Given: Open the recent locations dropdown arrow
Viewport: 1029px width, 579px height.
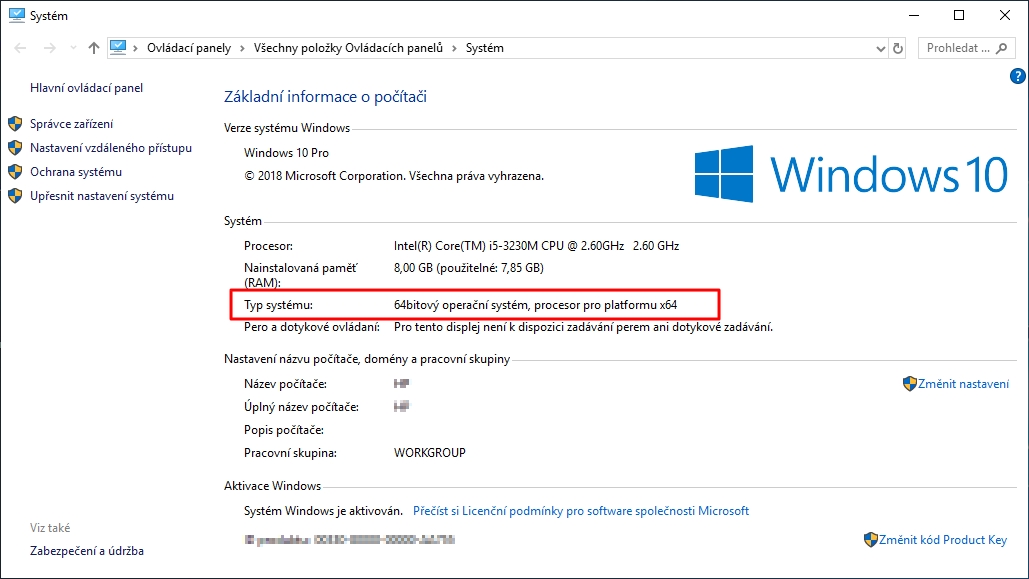Looking at the screenshot, I should (x=72, y=48).
